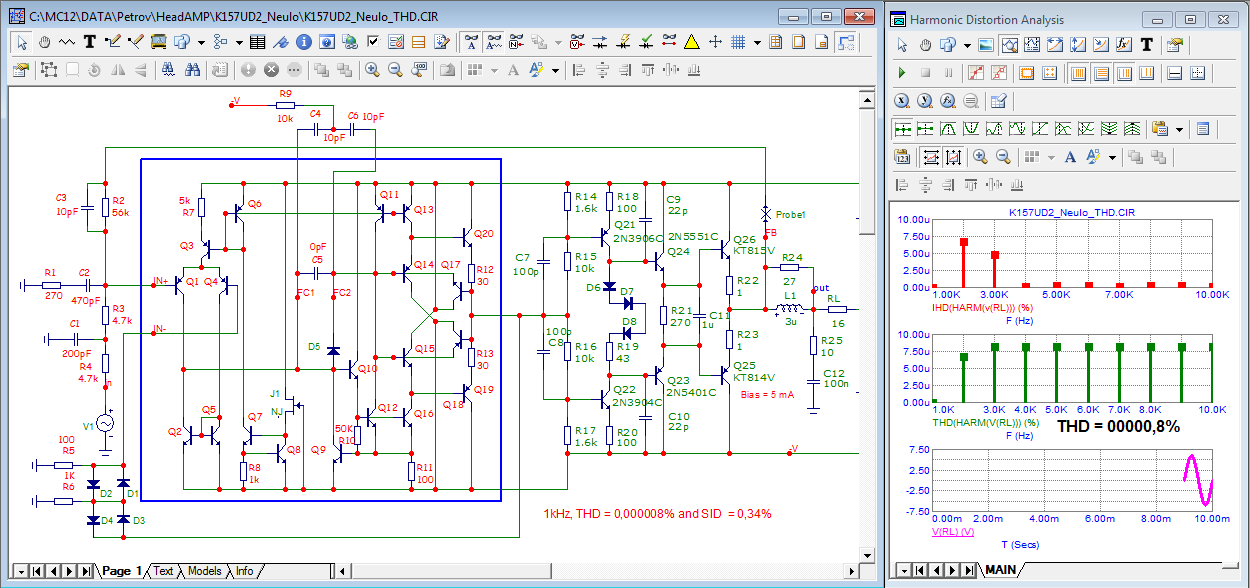Toggle the vertical grid lines button in analysis

[x=1078, y=73]
